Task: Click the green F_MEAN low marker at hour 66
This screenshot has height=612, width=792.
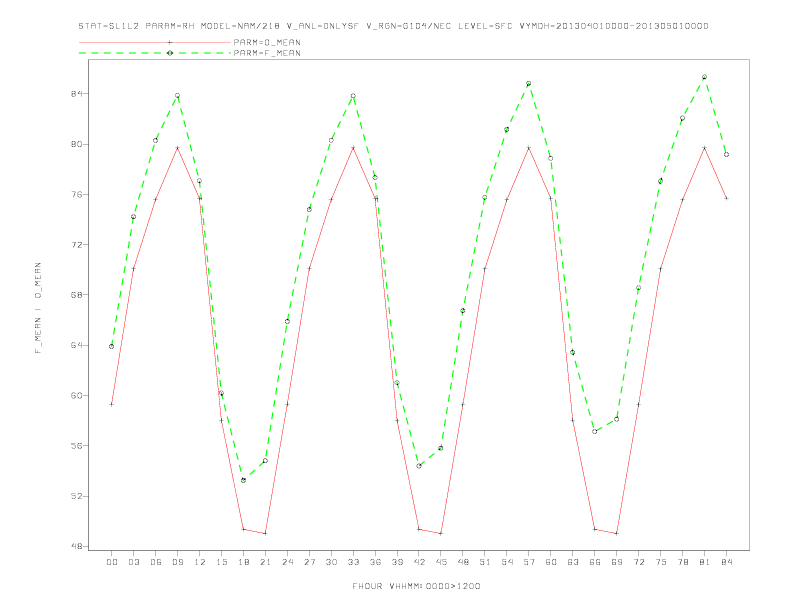Action: (595, 431)
